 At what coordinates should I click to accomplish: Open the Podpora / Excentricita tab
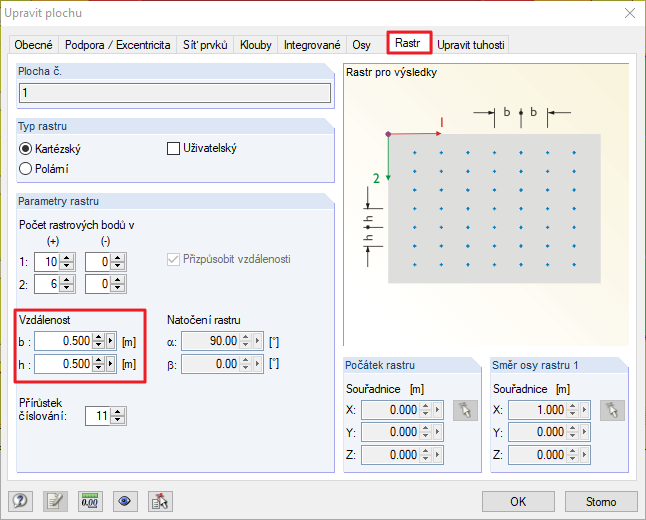pos(117,45)
